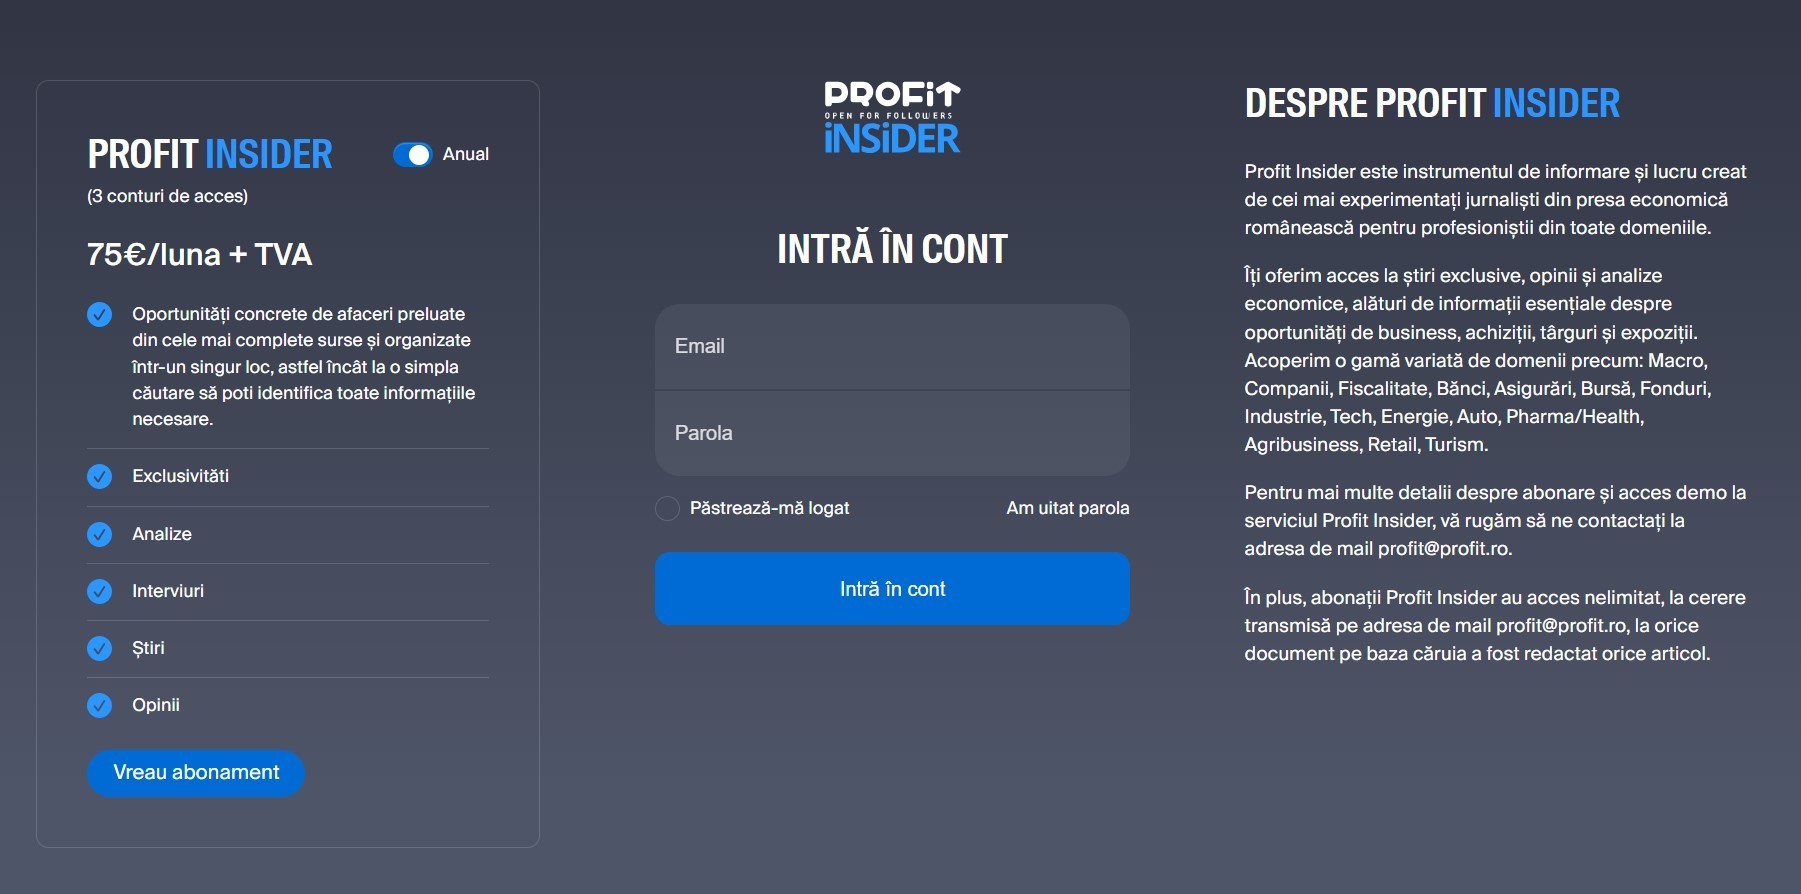Click the 75€/luna + TVA price text
The image size is (1801, 894).
199,255
